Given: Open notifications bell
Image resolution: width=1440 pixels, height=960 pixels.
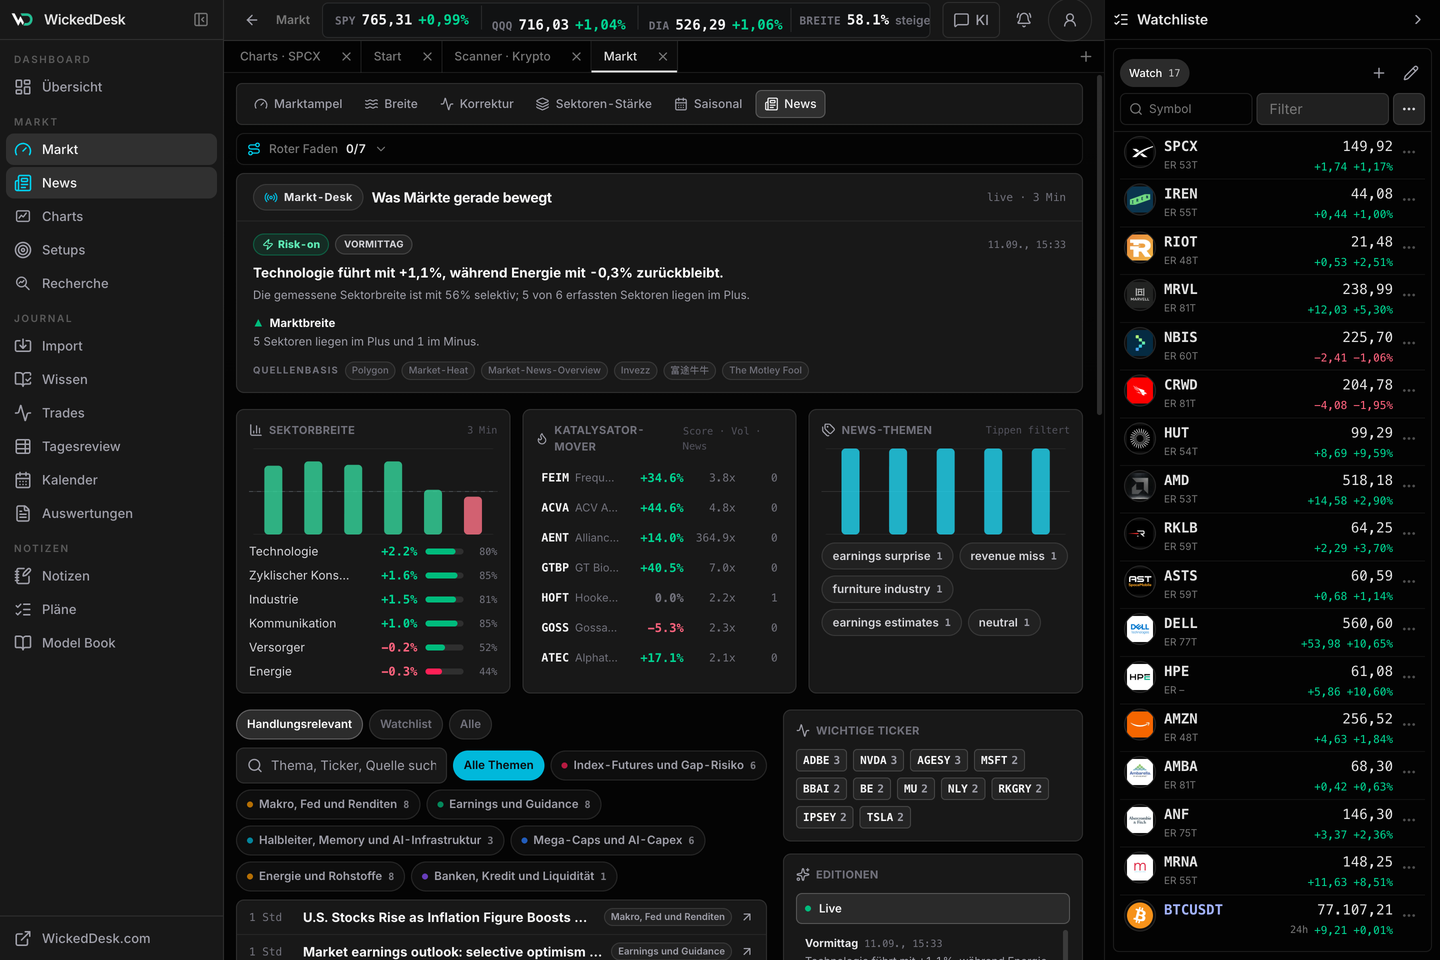Looking at the screenshot, I should pyautogui.click(x=1024, y=20).
